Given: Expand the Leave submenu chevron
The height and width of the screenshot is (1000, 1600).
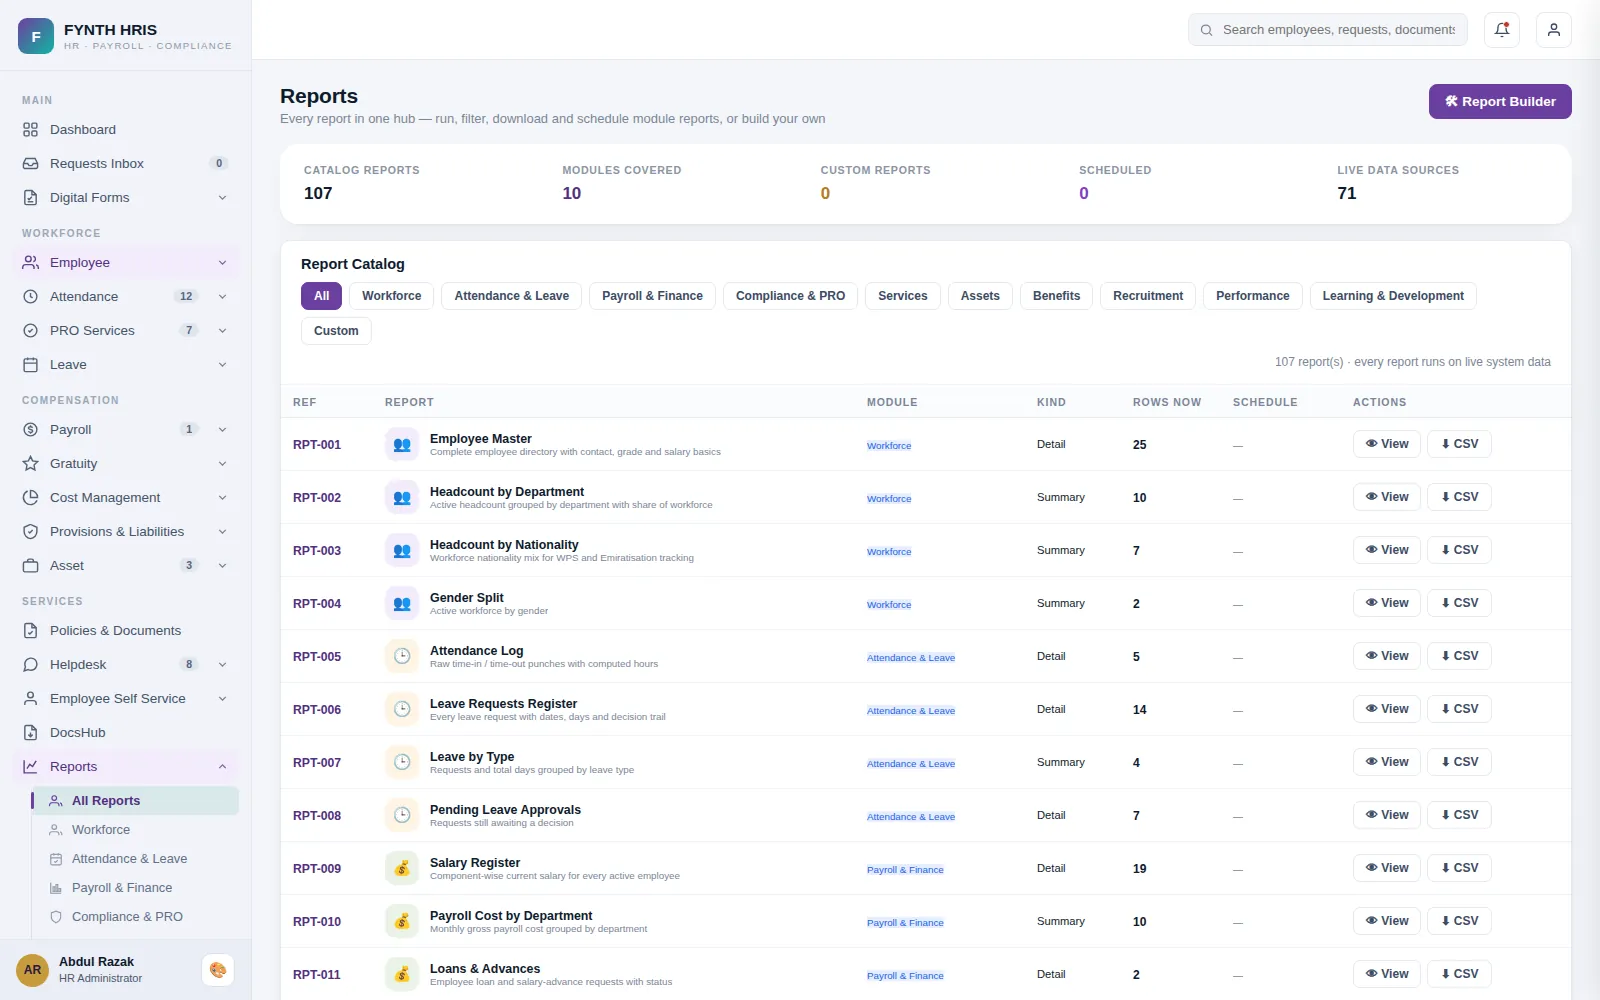Looking at the screenshot, I should pyautogui.click(x=222, y=365).
